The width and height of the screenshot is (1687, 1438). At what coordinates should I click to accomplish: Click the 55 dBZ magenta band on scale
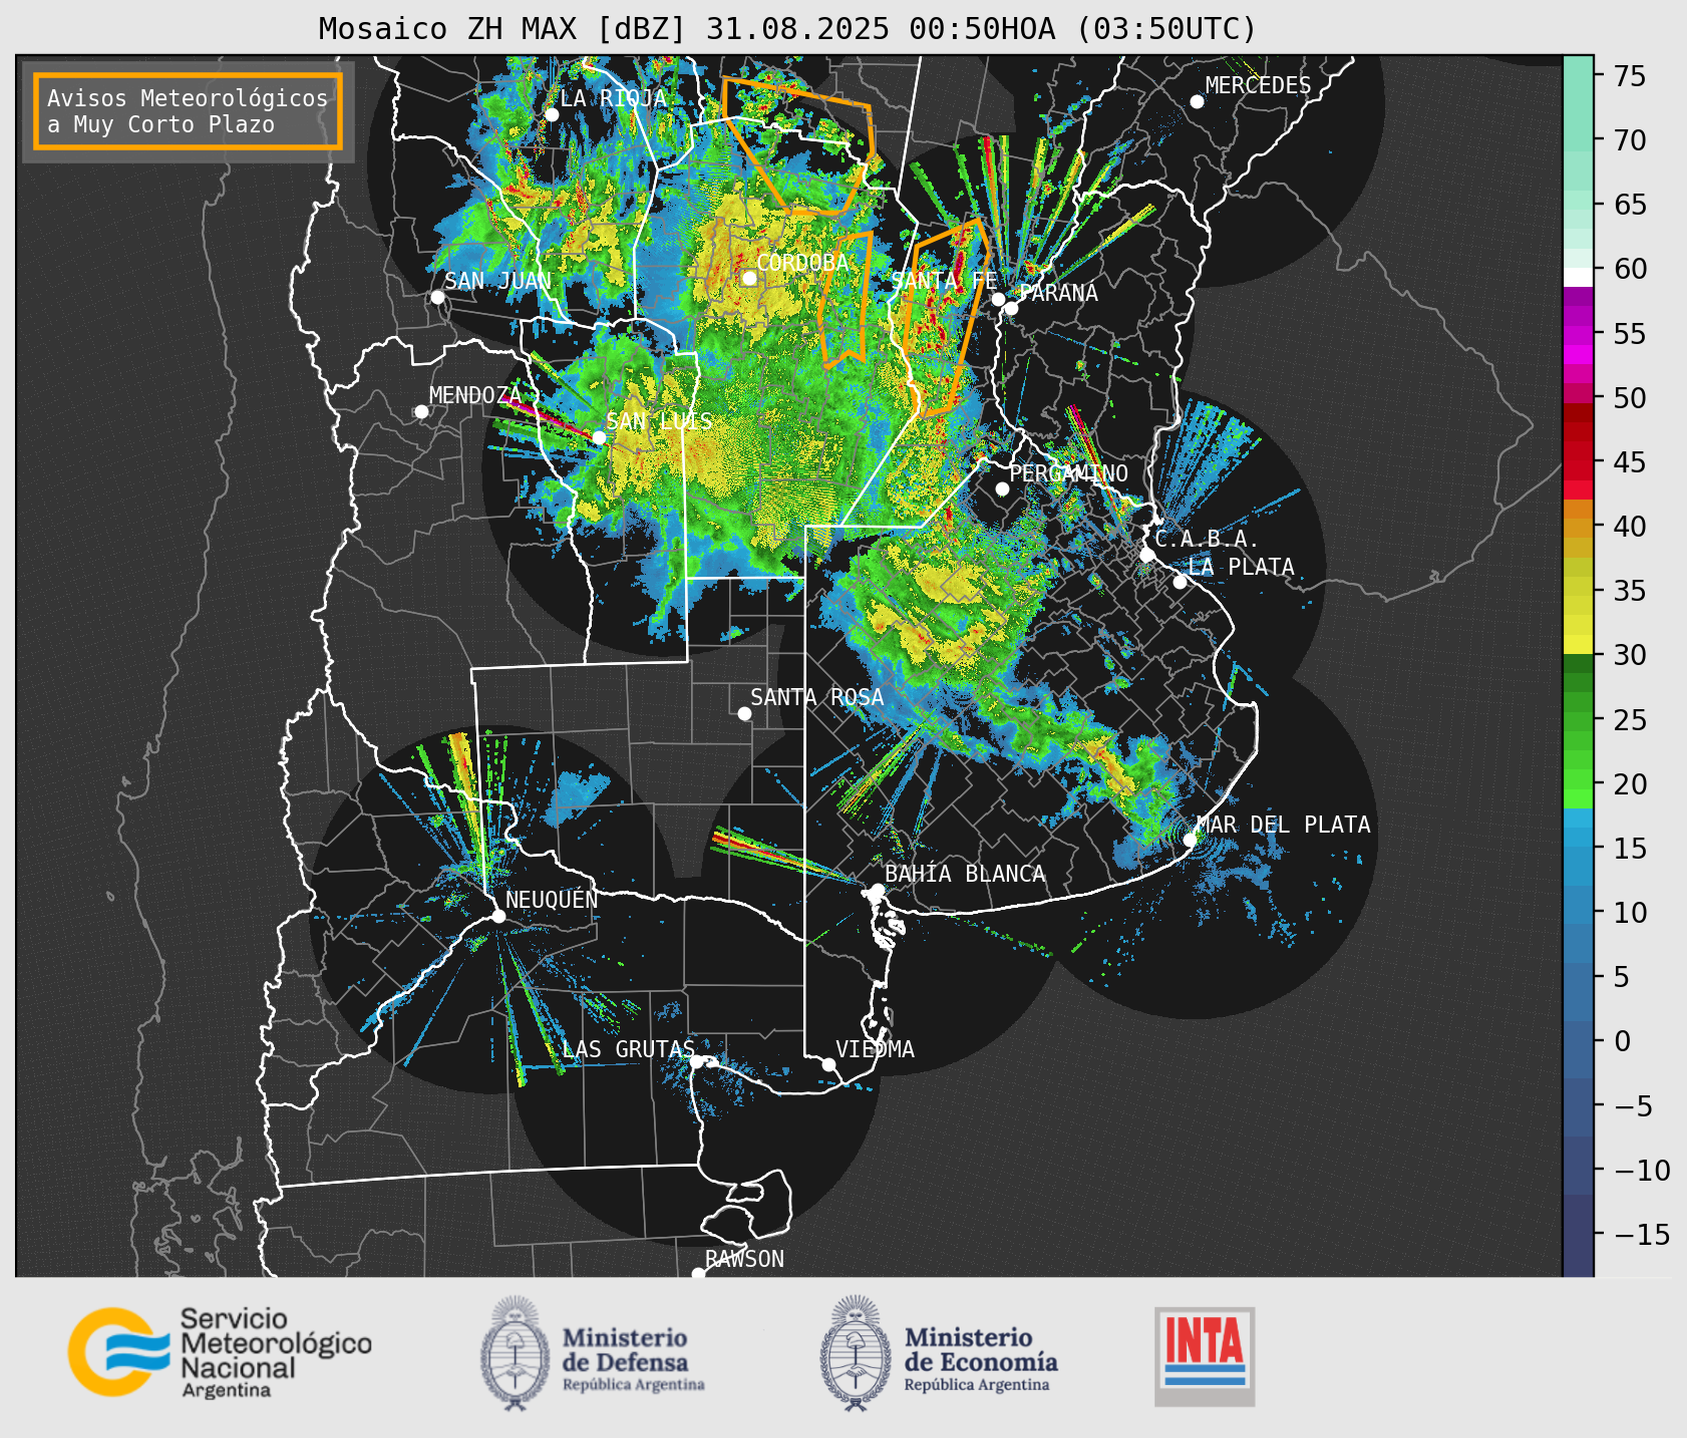coord(1578,333)
